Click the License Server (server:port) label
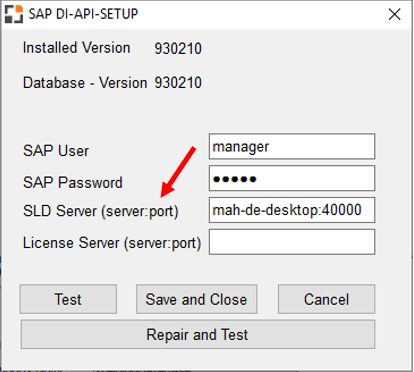414x372 pixels. pos(112,243)
